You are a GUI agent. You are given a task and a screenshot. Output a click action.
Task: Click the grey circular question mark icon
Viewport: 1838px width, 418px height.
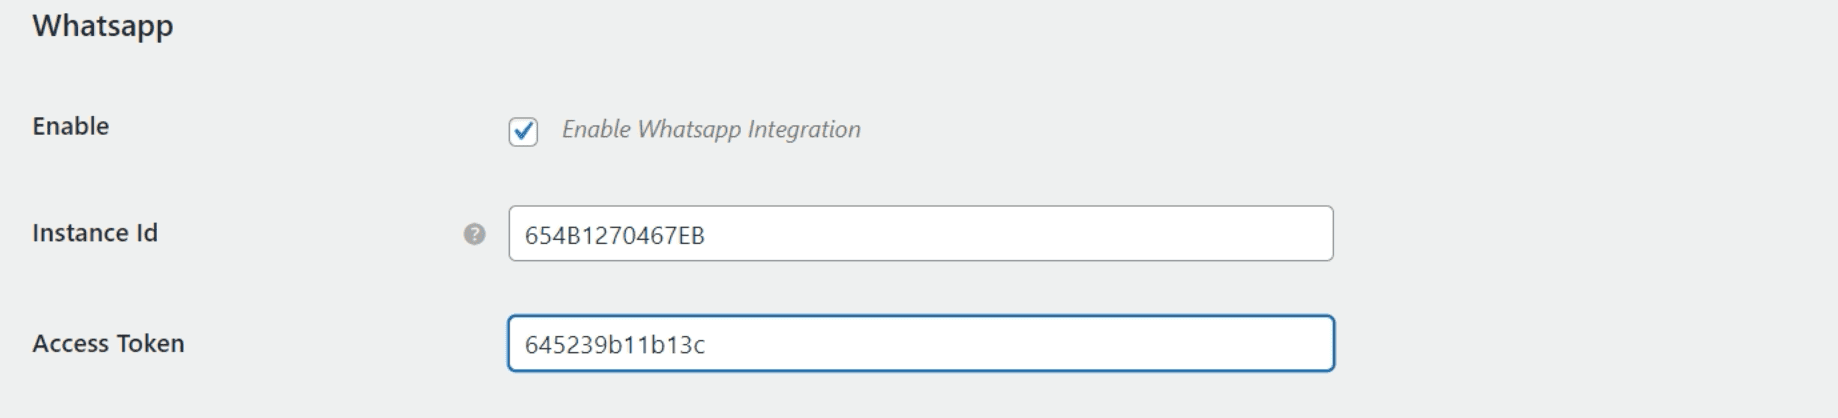click(474, 234)
